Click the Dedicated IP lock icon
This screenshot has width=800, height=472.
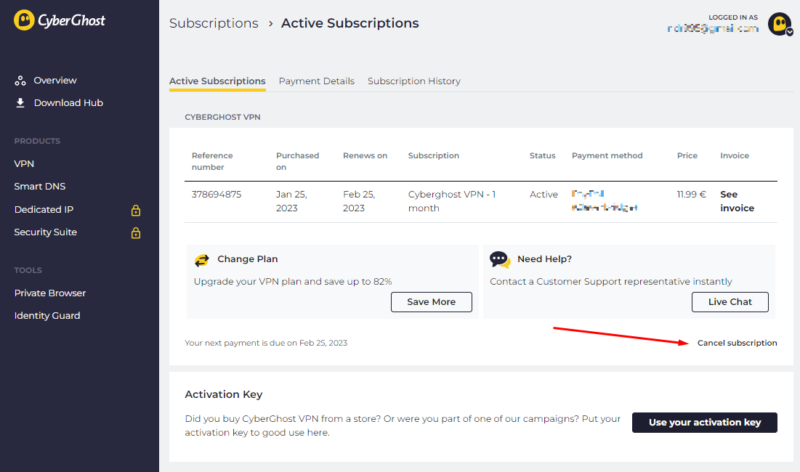click(x=136, y=210)
